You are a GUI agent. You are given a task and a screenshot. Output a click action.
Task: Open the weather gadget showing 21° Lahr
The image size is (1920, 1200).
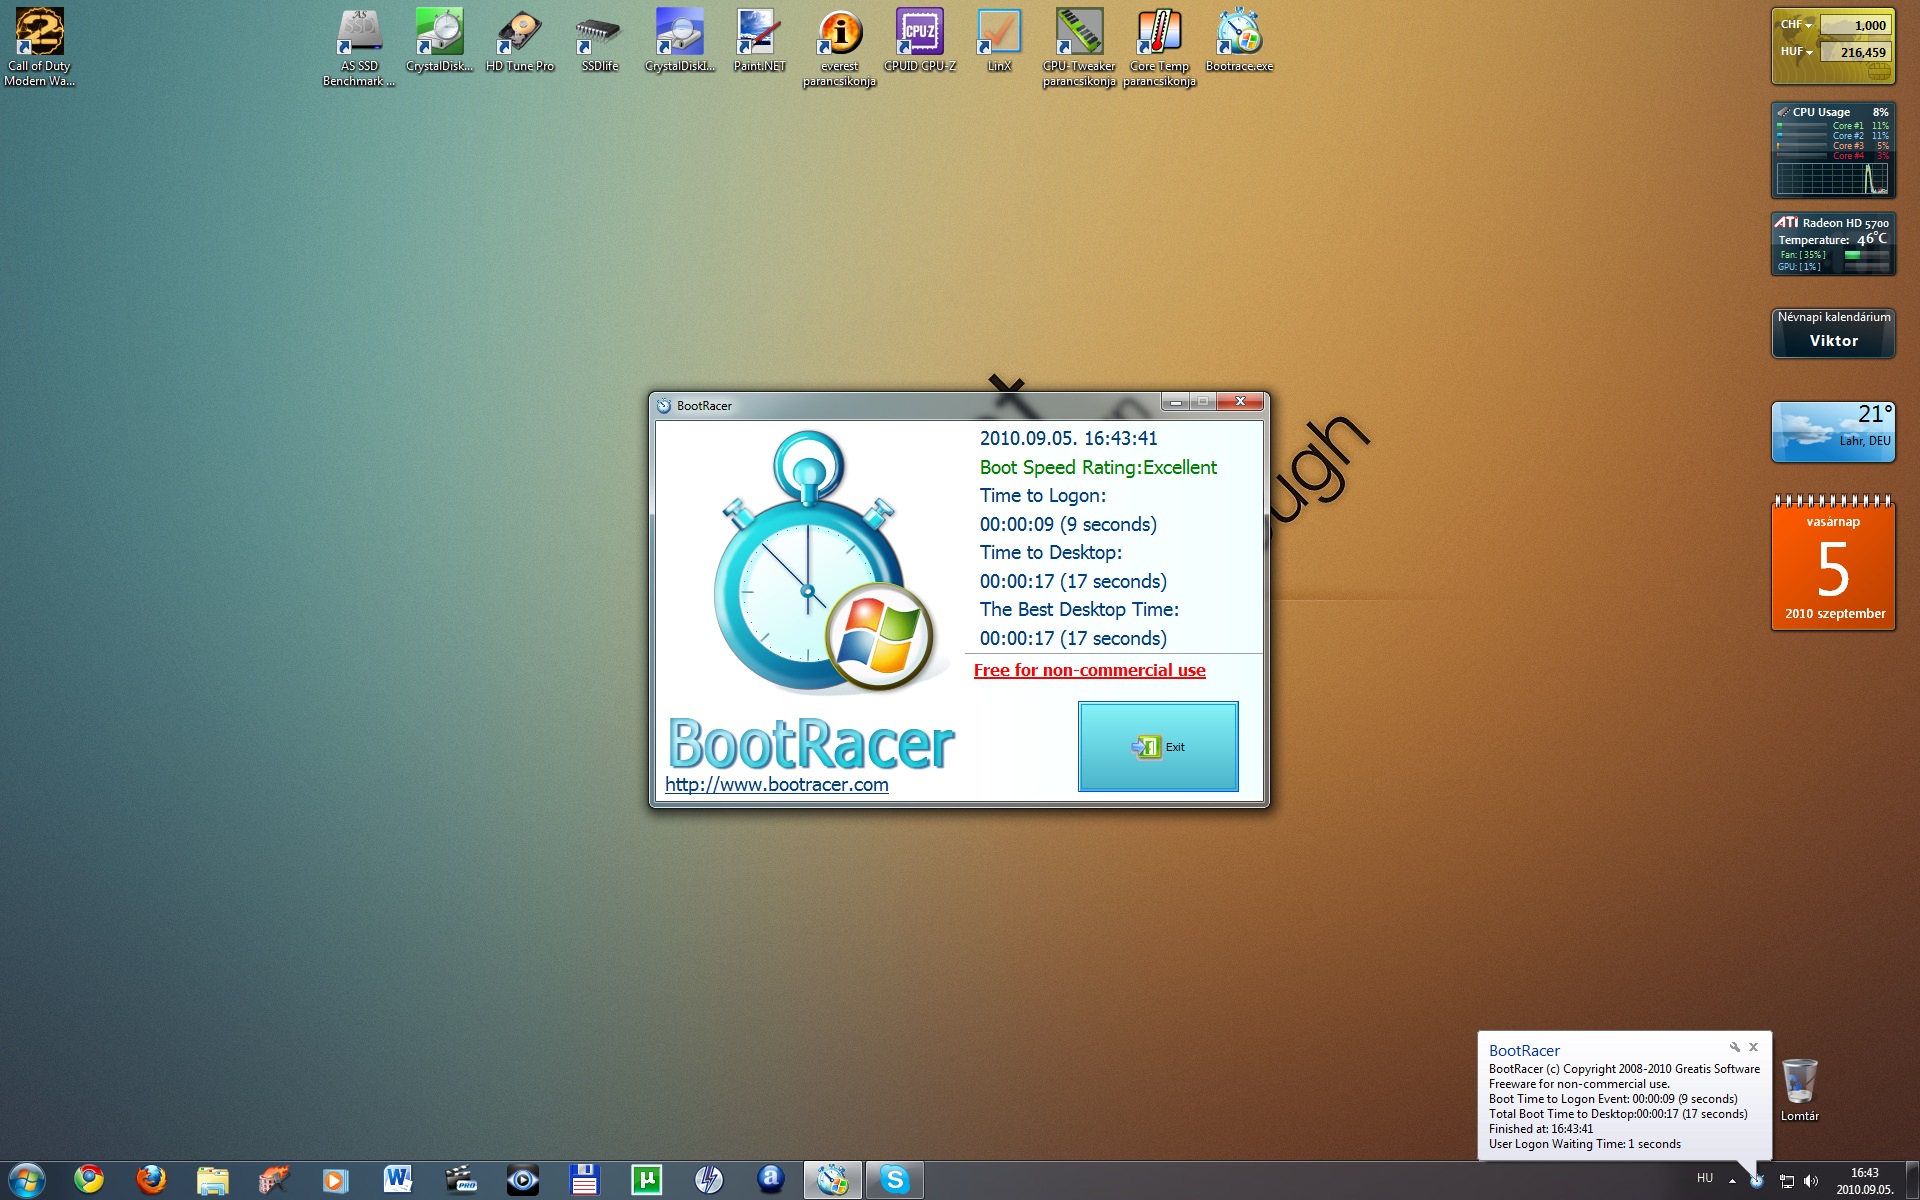pyautogui.click(x=1833, y=432)
